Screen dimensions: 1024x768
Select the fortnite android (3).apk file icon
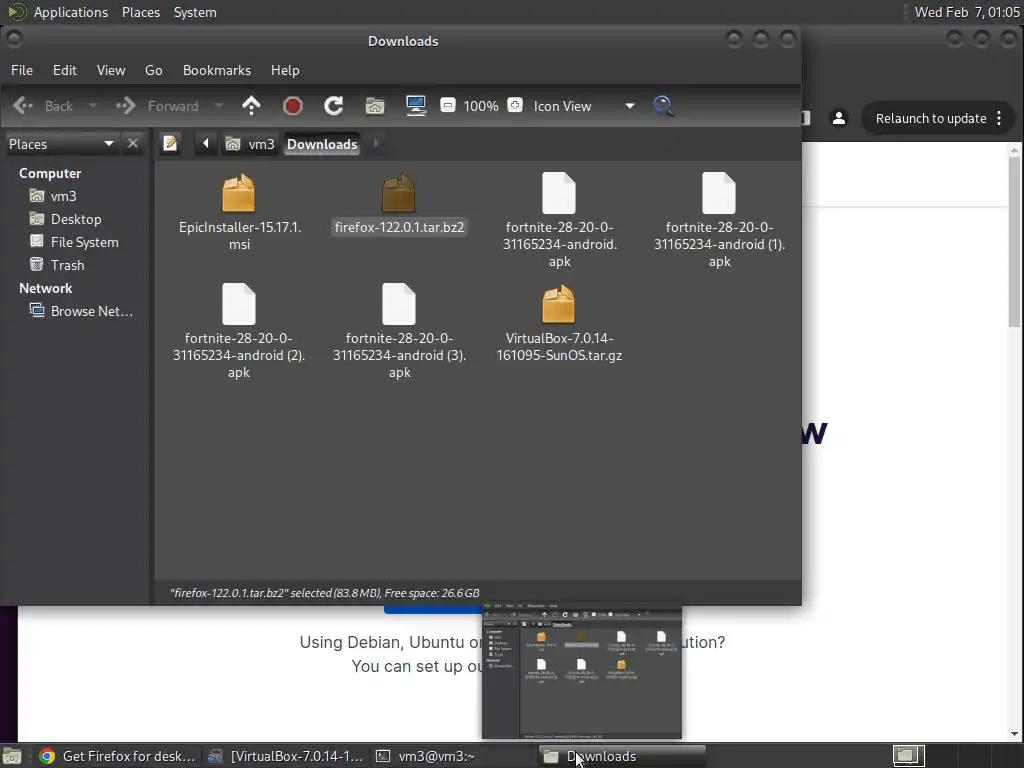[x=398, y=304]
